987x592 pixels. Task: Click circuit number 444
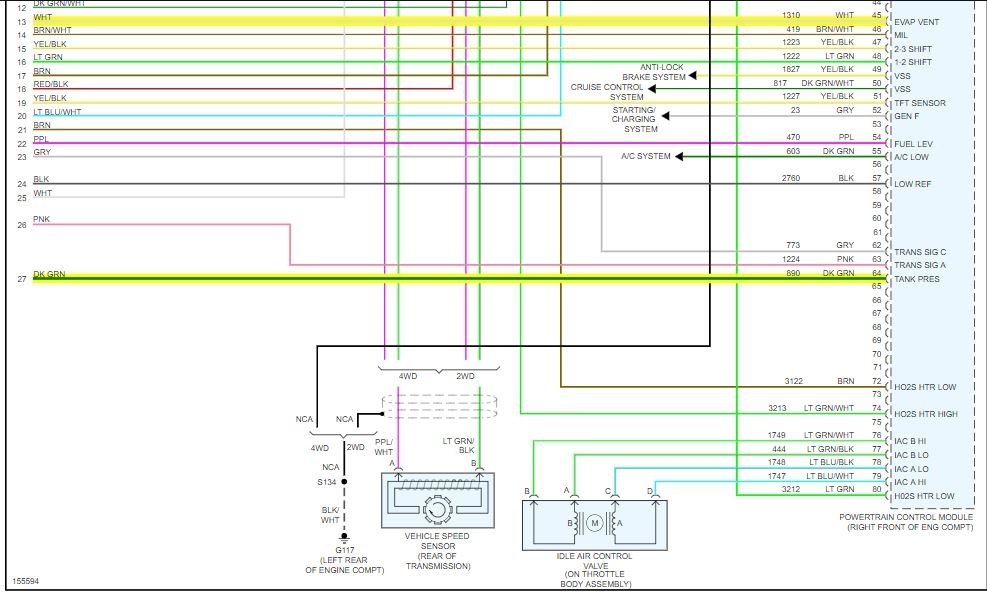tap(779, 449)
